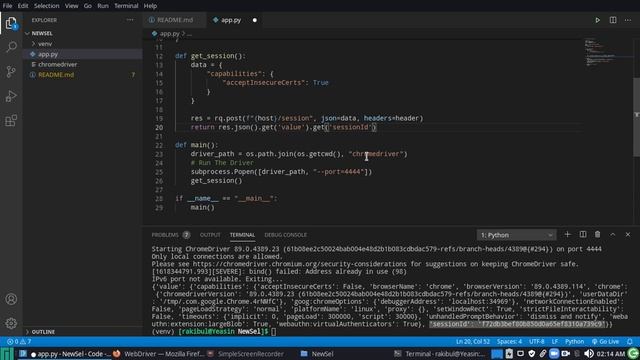Open the Extensions view
Viewport: 640px width, 360px height.
click(x=11, y=121)
